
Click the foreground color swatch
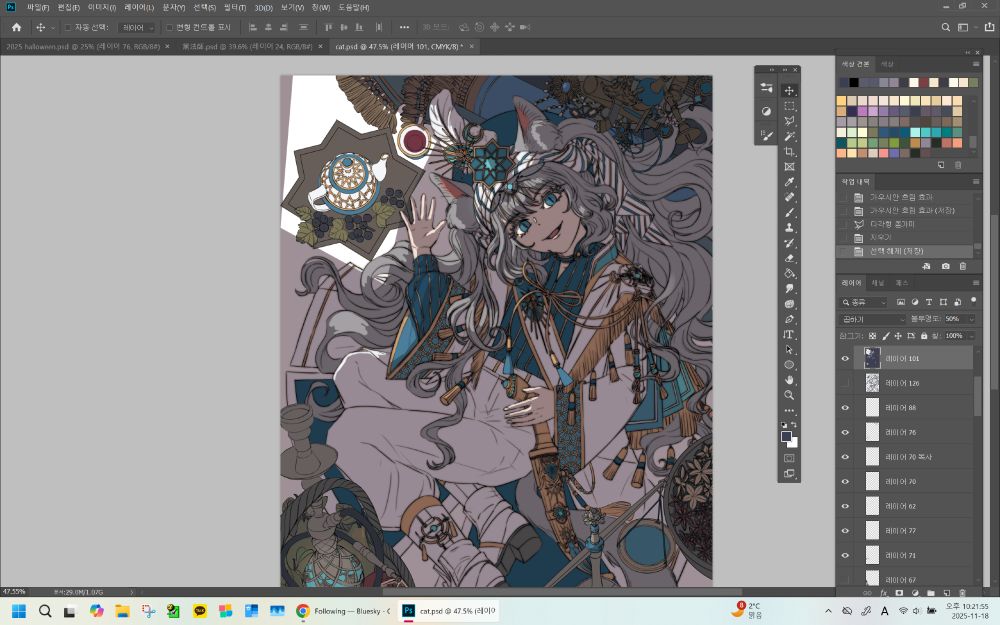(786, 436)
